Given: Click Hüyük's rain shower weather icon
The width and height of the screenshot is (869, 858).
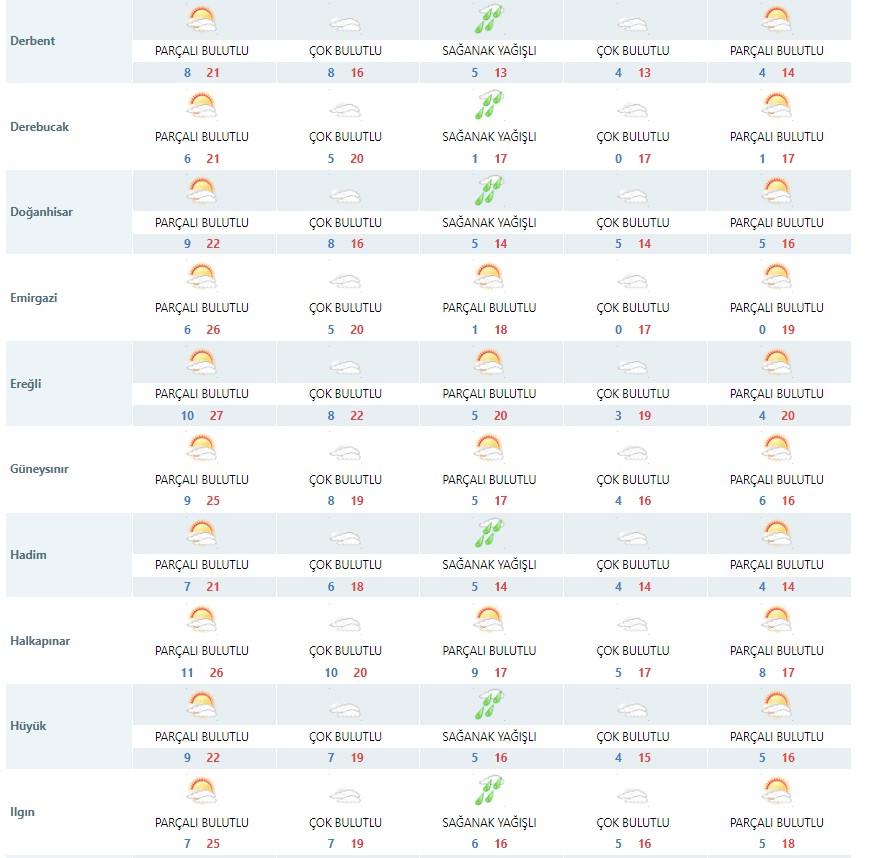Looking at the screenshot, I should pyautogui.click(x=489, y=704).
